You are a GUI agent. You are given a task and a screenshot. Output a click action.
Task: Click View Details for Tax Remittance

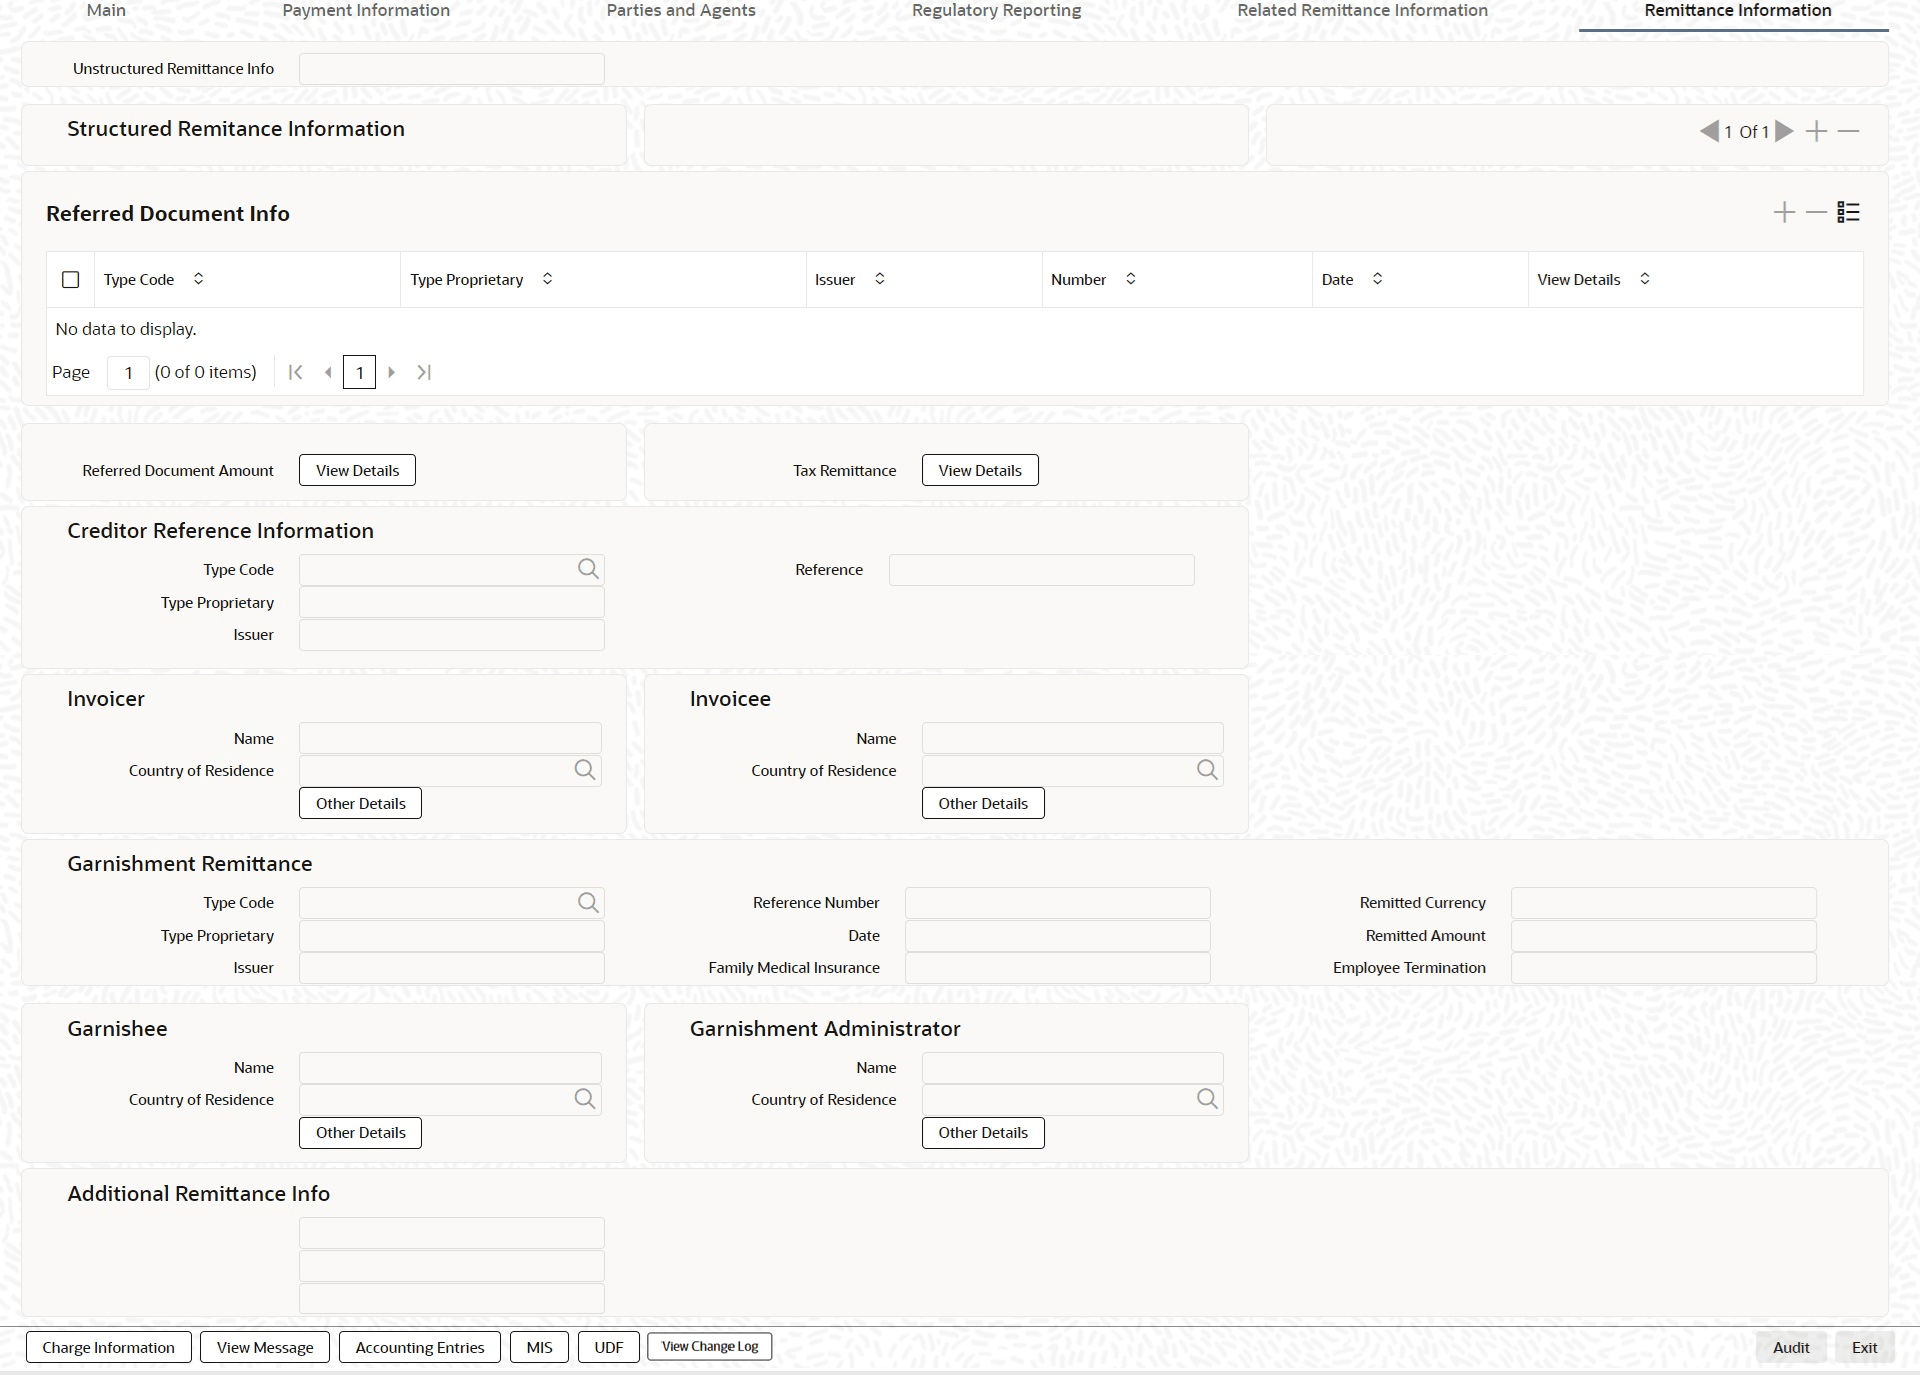(979, 470)
